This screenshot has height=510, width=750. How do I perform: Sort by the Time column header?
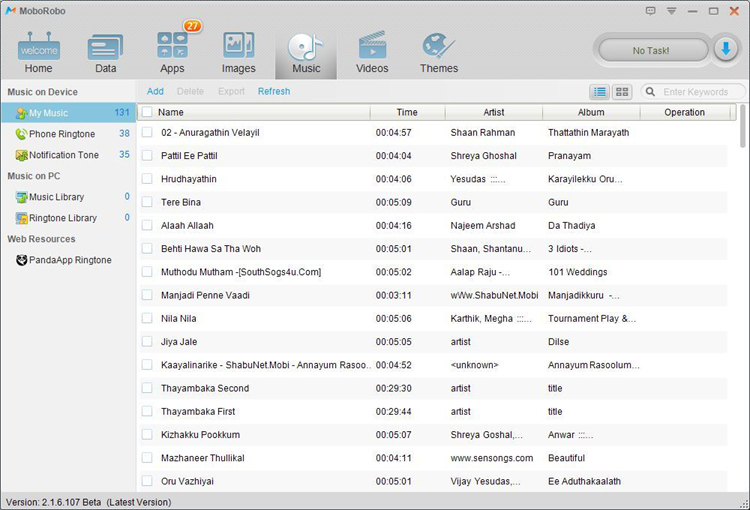pos(407,112)
